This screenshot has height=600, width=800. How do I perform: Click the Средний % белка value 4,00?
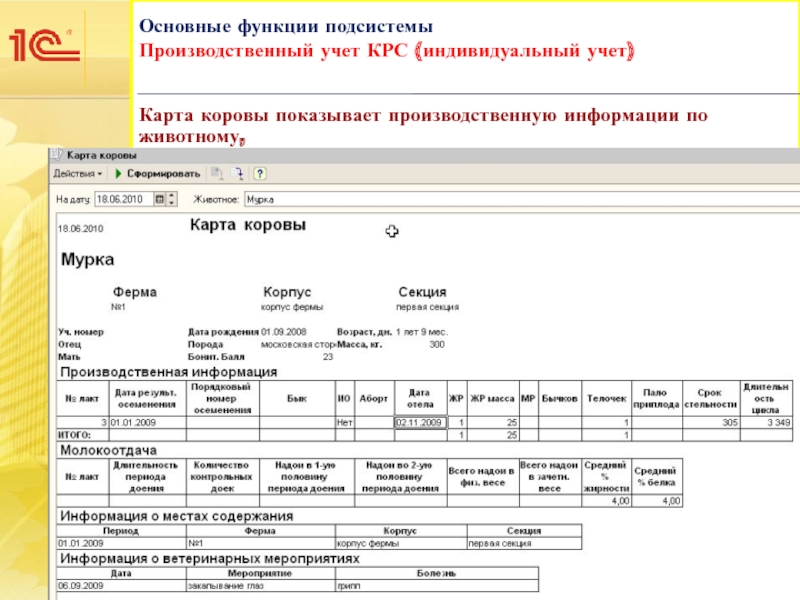pos(657,501)
